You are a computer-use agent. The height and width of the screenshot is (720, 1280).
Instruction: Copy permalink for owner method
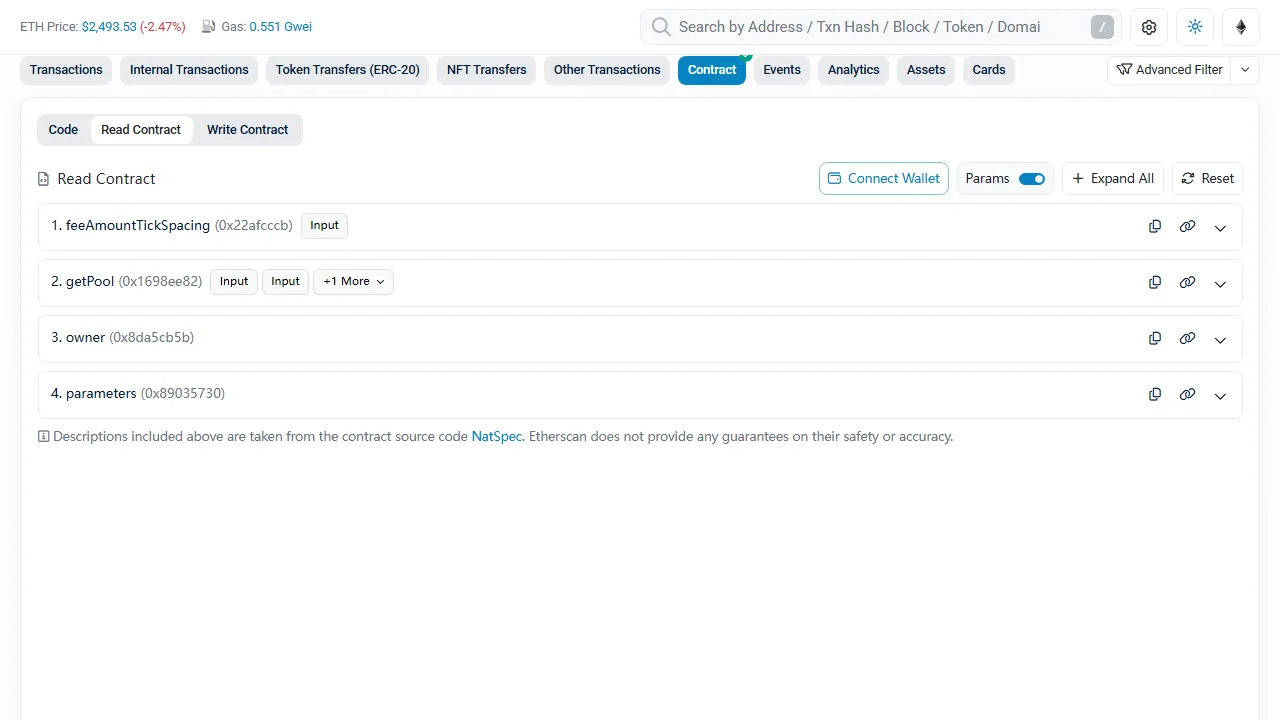[x=1187, y=338]
